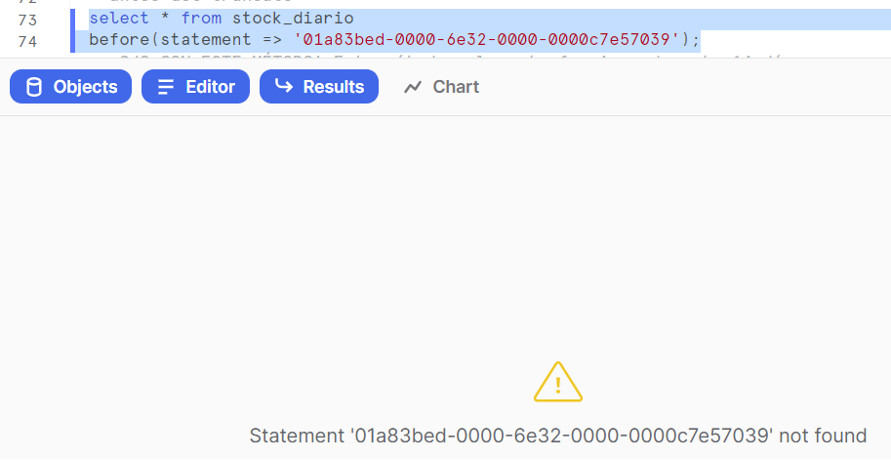The height and width of the screenshot is (460, 891).
Task: Click the 'statement' parameter name on line 74
Action: coord(206,40)
